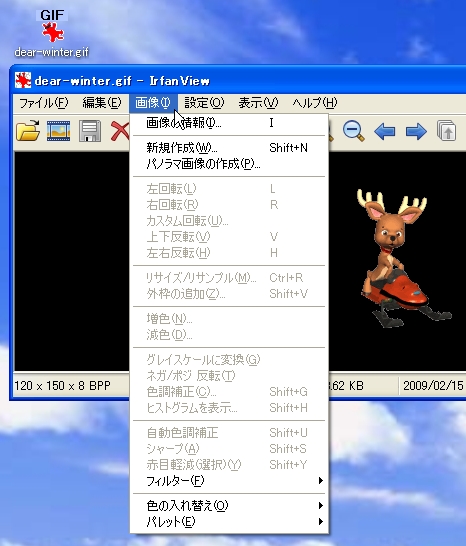Image resolution: width=466 pixels, height=546 pixels.
Task: Open the ファイル(F) menu
Action: pyautogui.click(x=44, y=103)
